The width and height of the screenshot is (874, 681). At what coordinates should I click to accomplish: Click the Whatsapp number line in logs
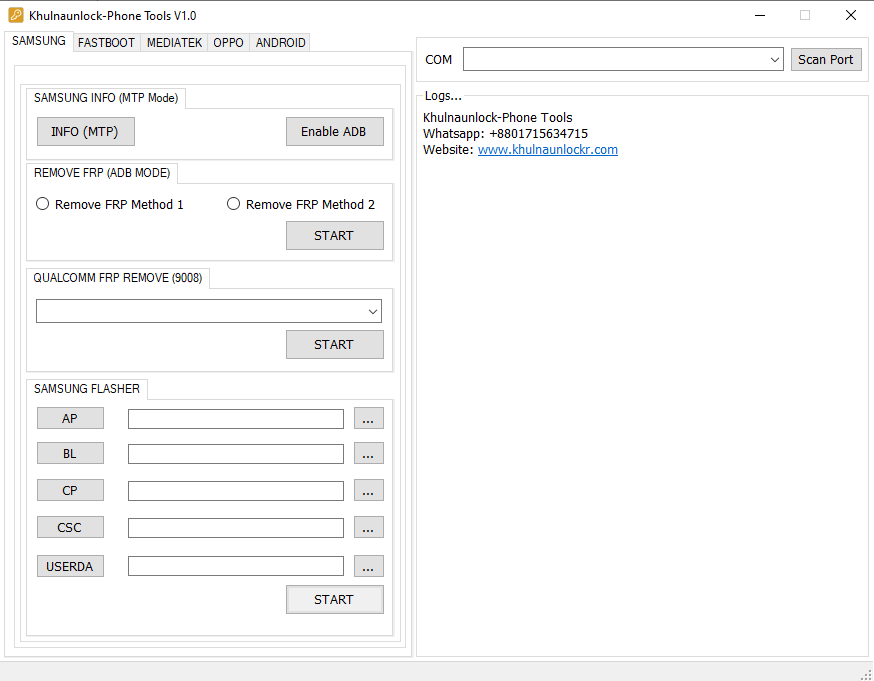[x=505, y=134]
